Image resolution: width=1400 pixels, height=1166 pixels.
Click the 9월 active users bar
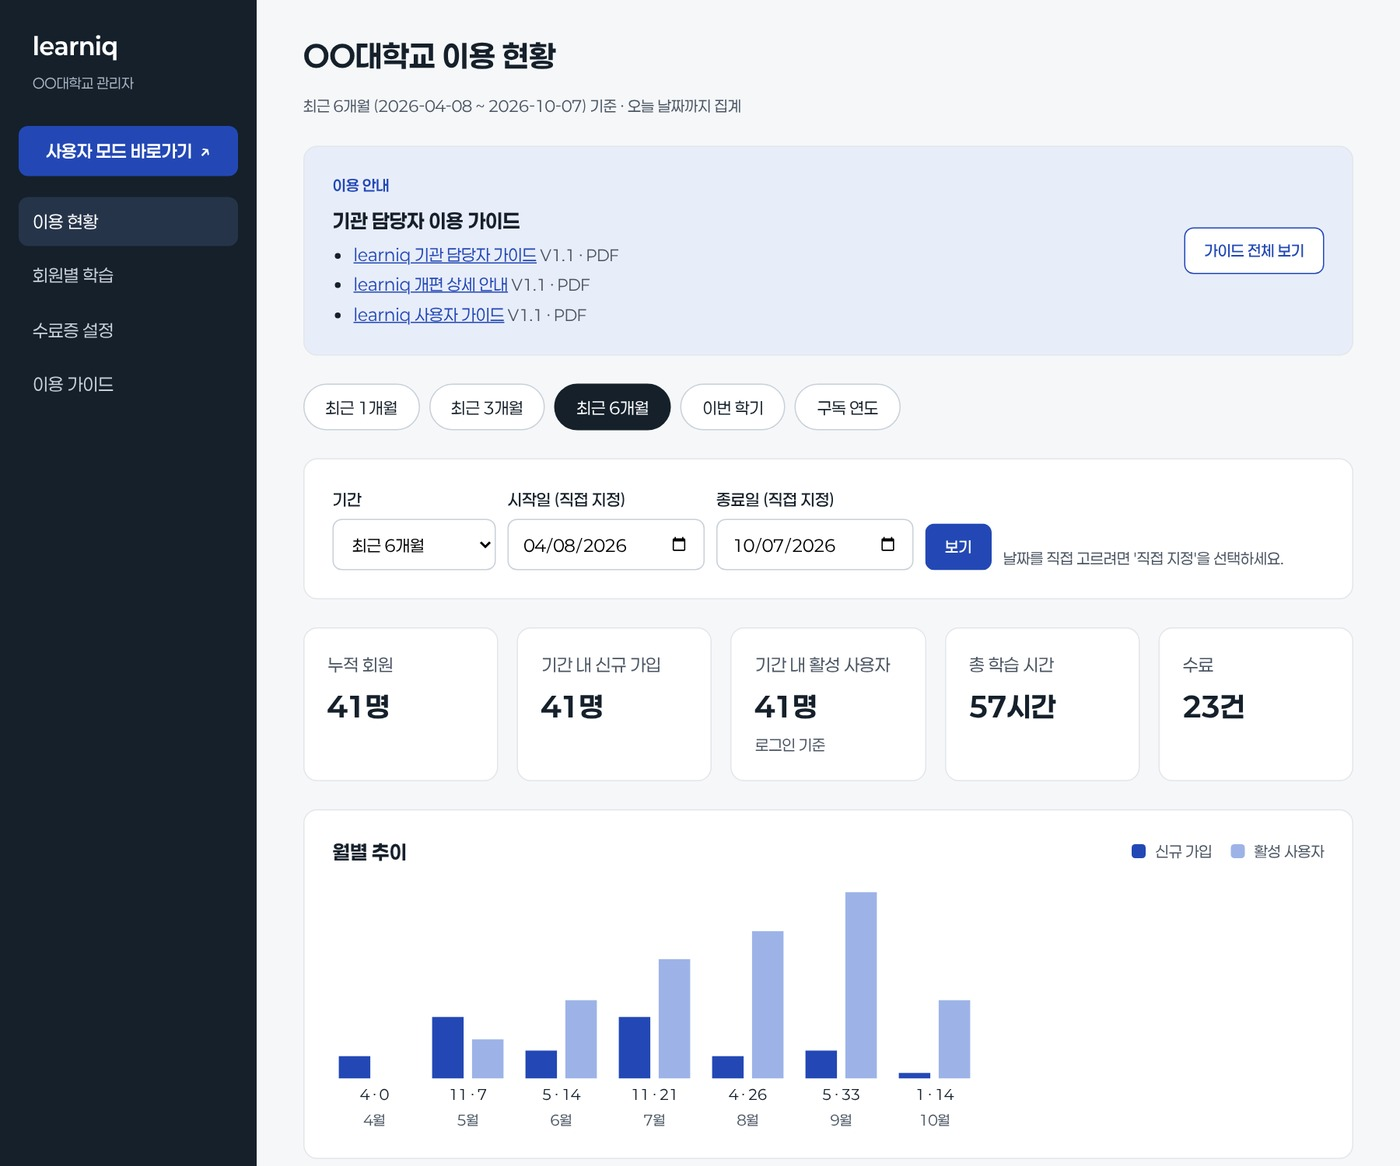click(x=861, y=985)
